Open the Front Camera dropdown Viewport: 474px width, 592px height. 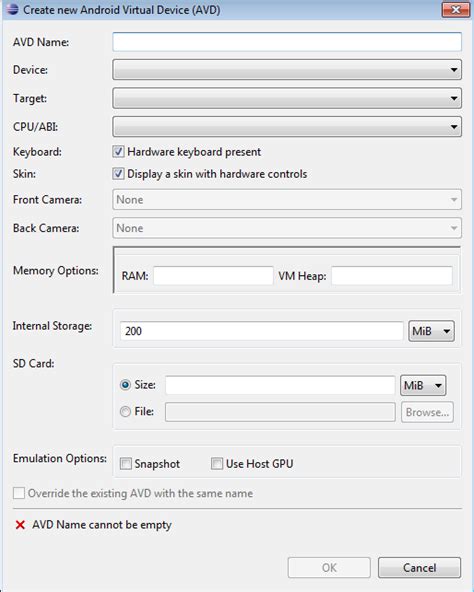[287, 199]
